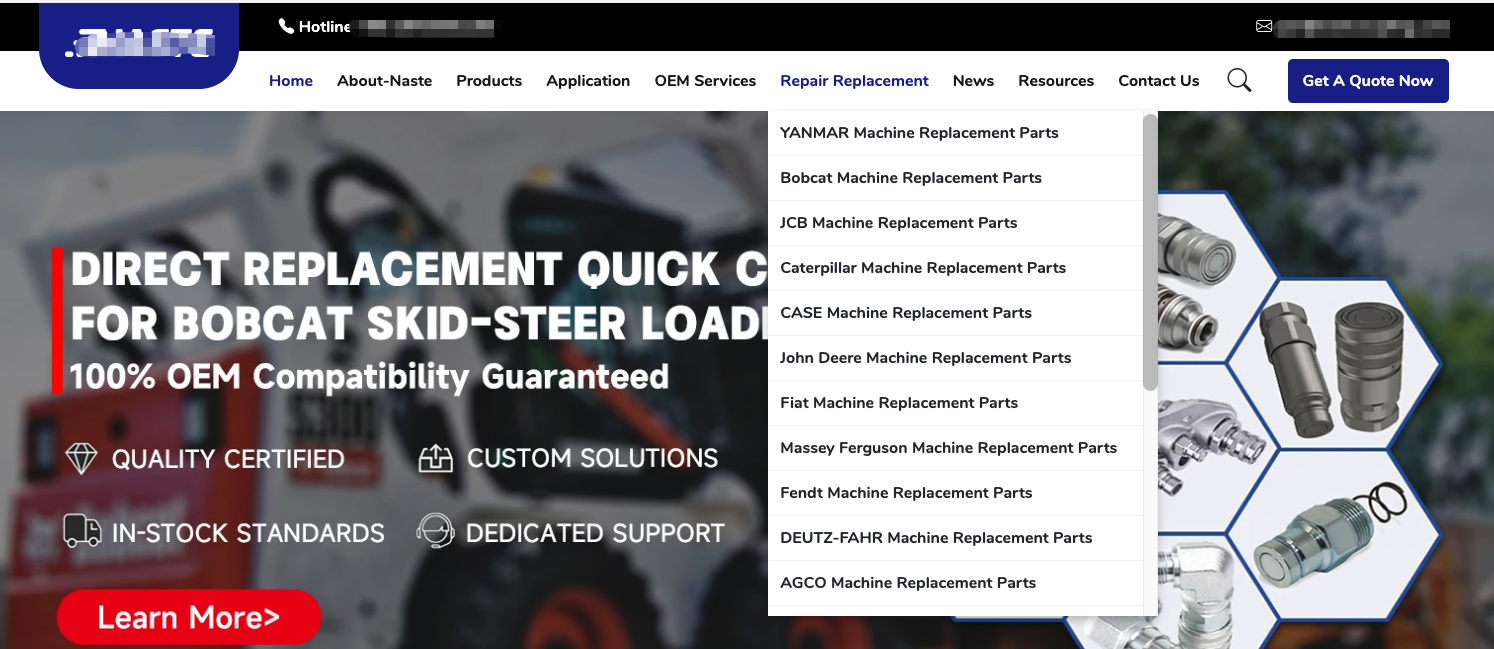Select YANMAR Machine Replacement Parts

click(919, 133)
